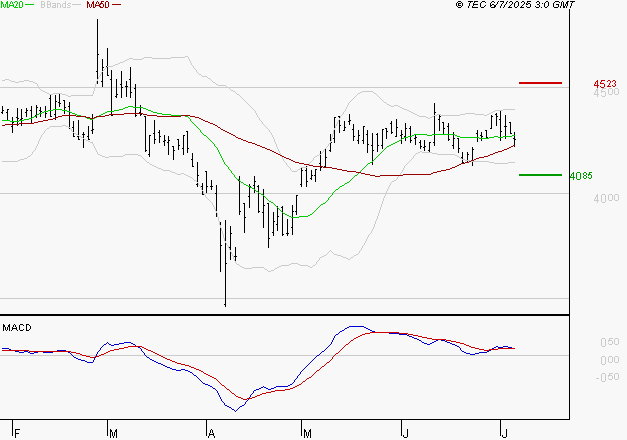The width and height of the screenshot is (627, 440).
Task: Select the green support line marker
Action: pyautogui.click(x=540, y=175)
